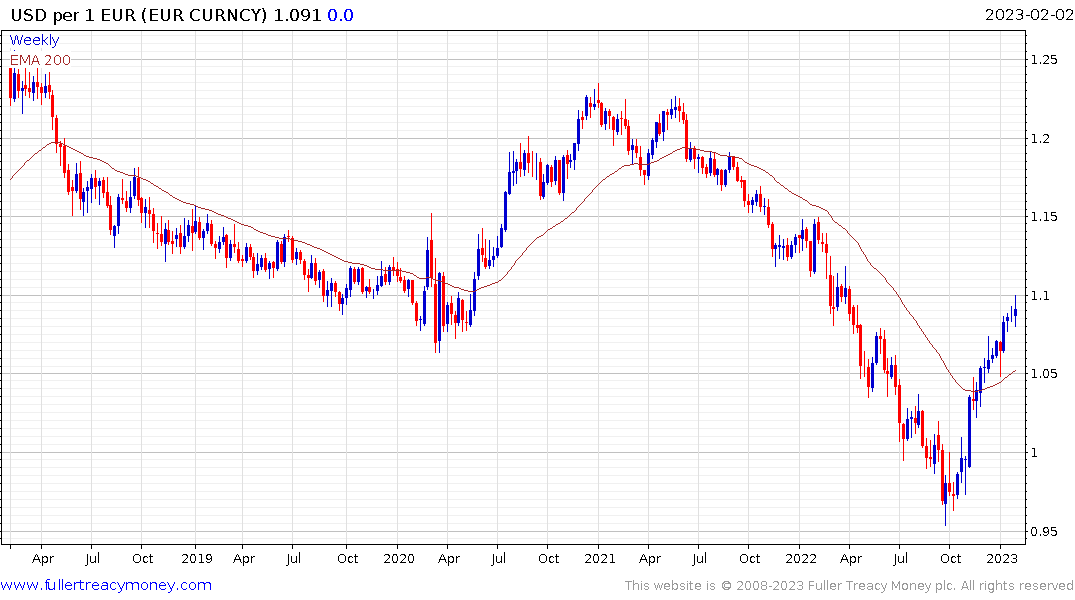Click the chart title 'USD per 1 EUR (EUR CURNCY)'
Viewport: 1075px width, 600px height.
click(138, 15)
